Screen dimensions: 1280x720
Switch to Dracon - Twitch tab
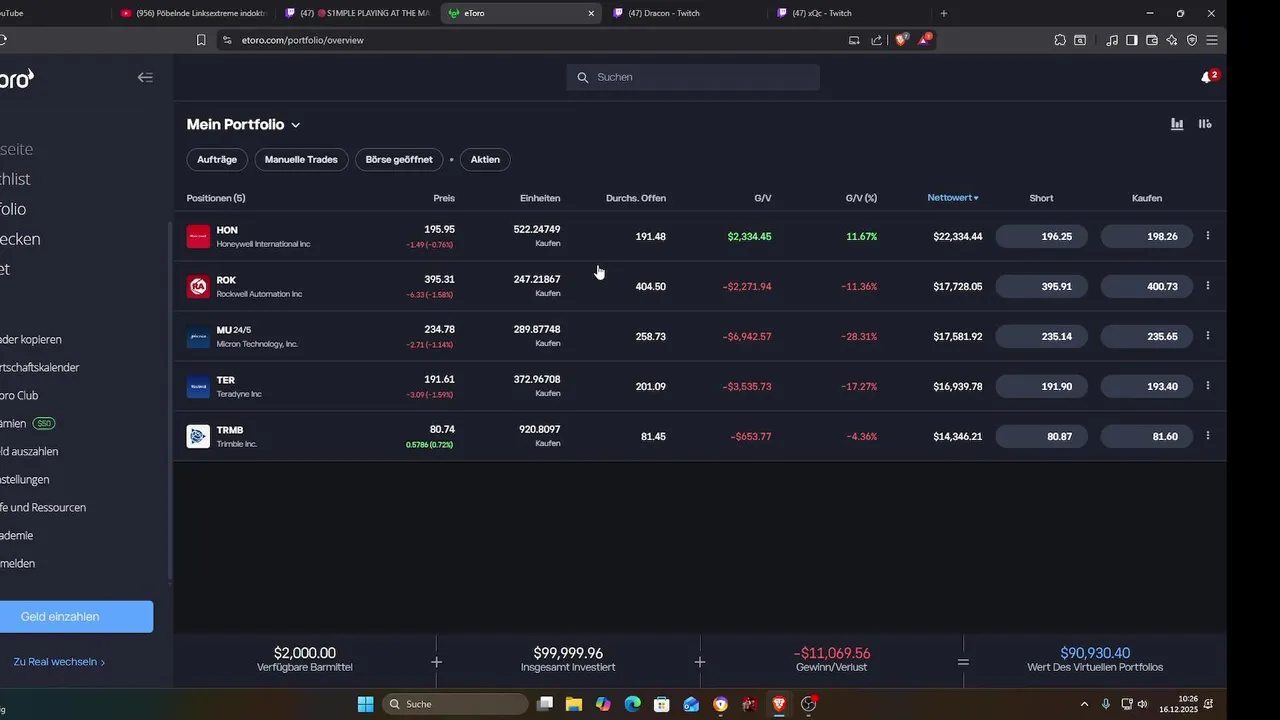coord(685,13)
